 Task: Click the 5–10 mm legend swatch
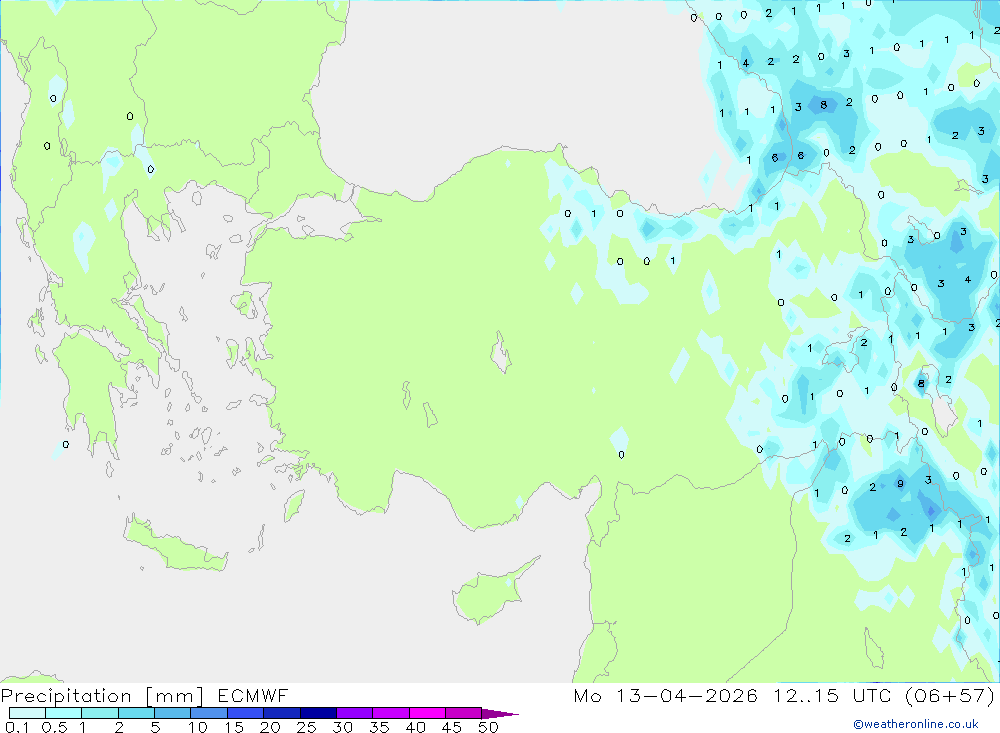click(172, 713)
